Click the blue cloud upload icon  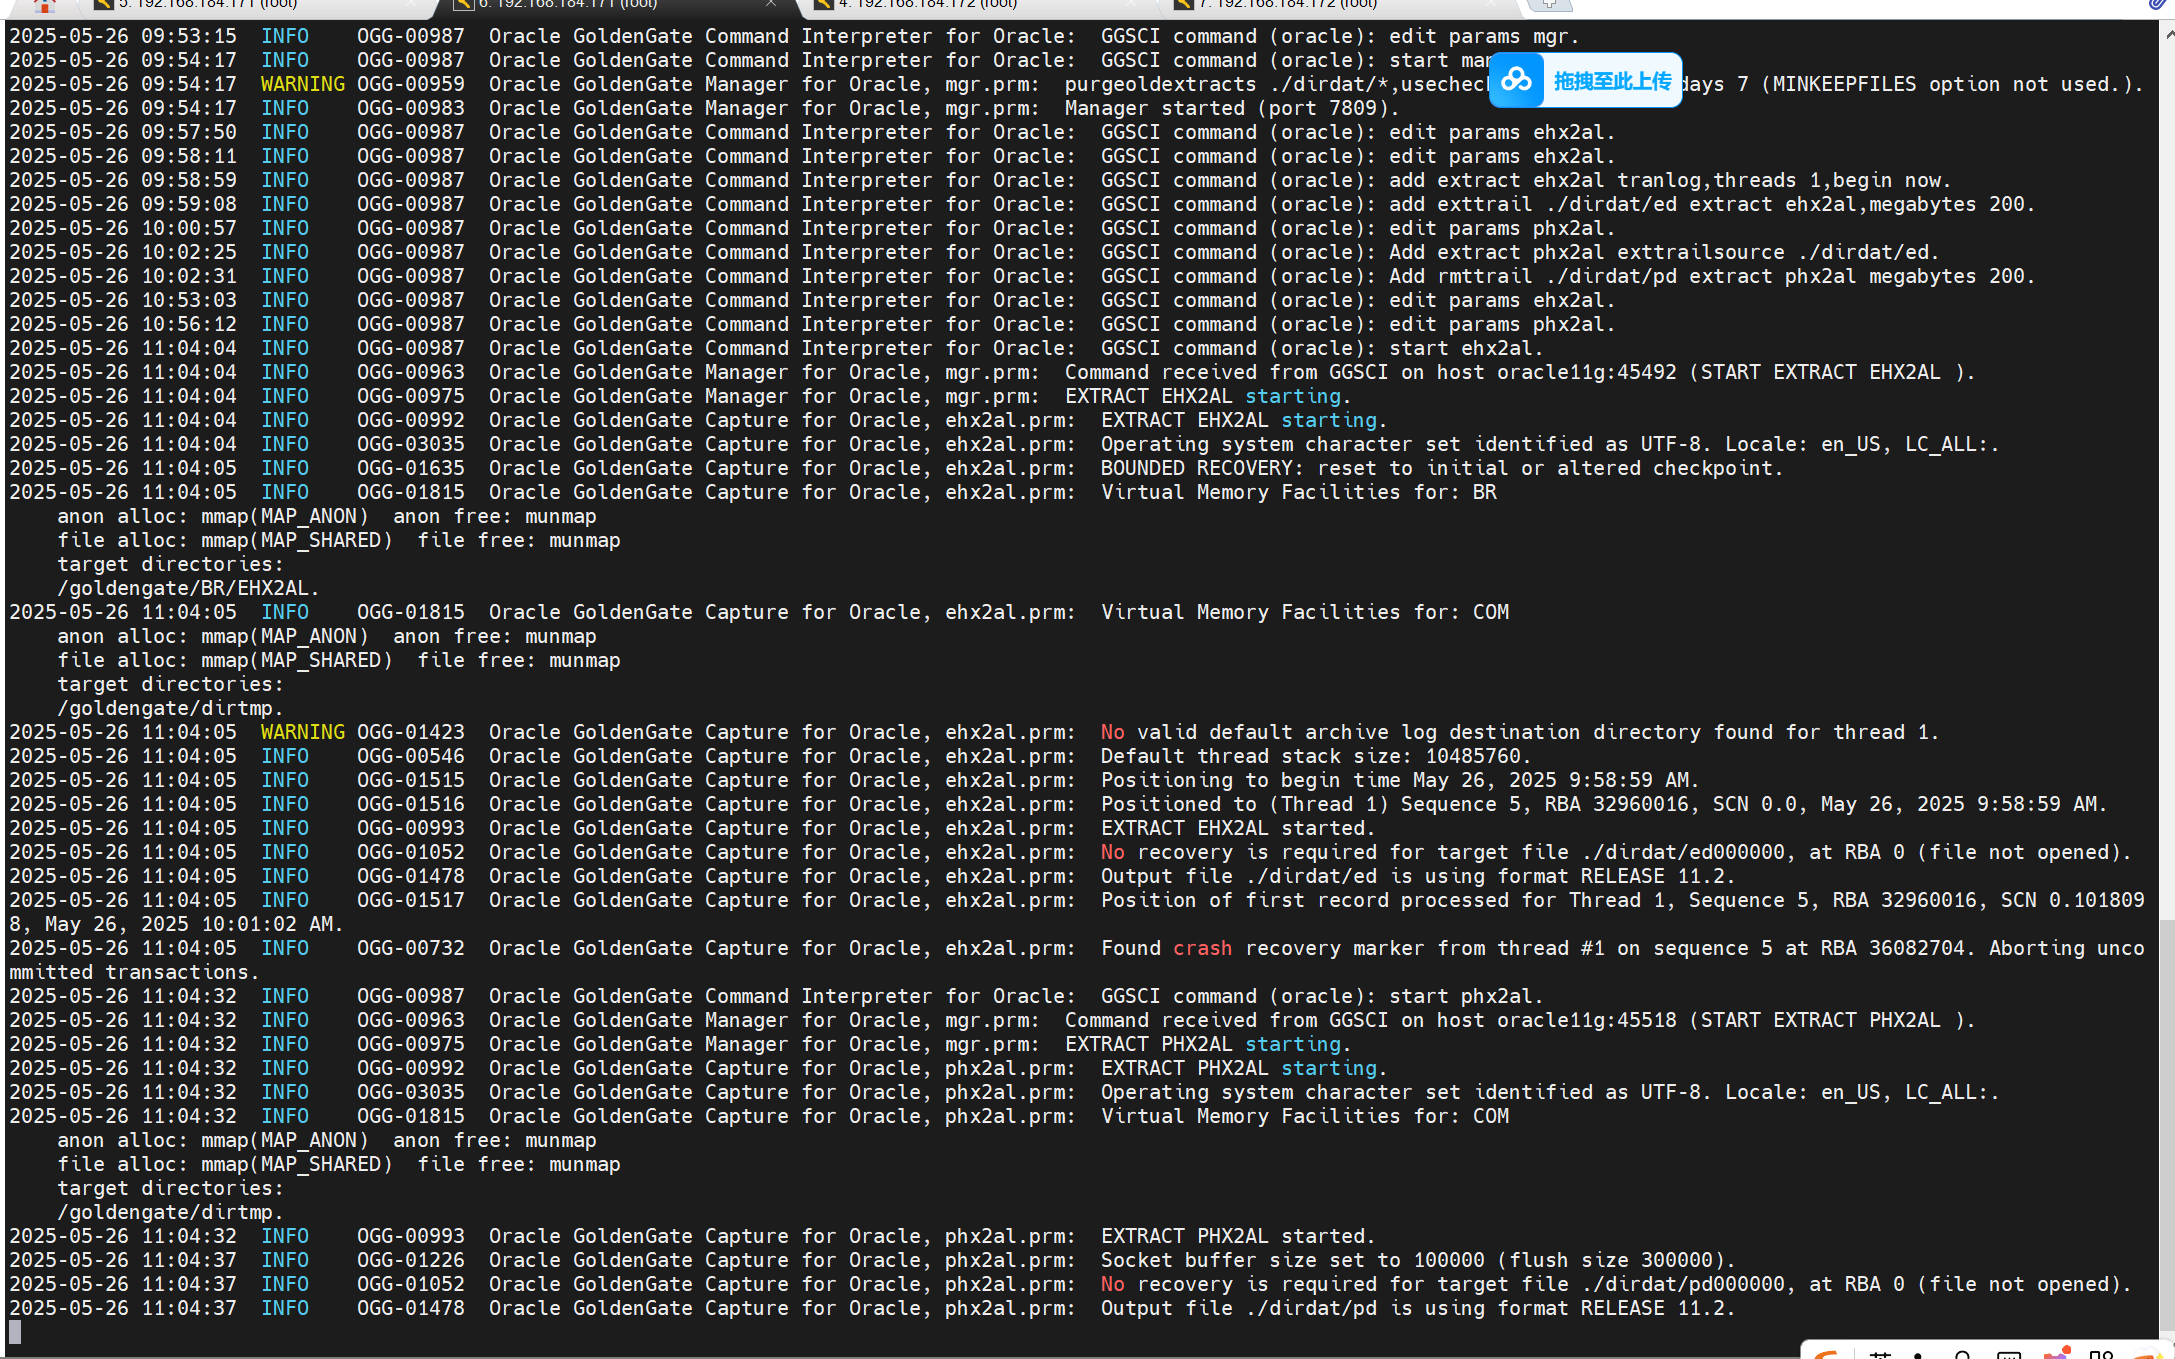[x=1516, y=80]
